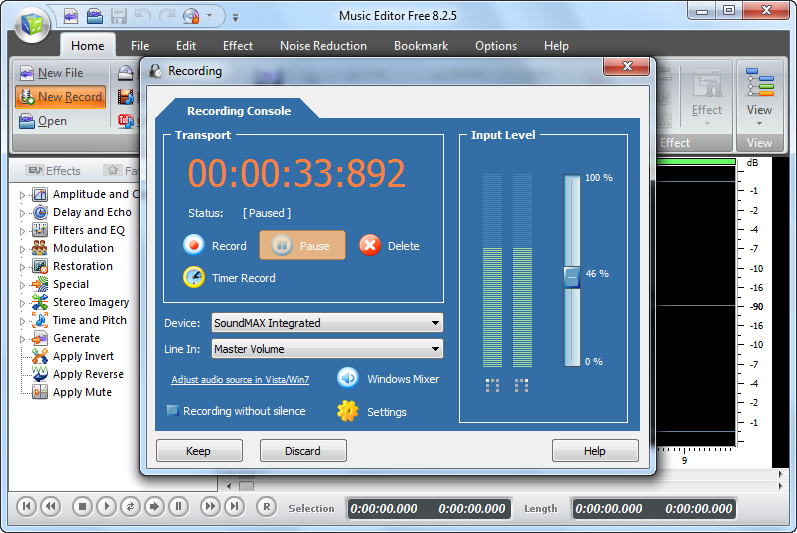
Task: Click Adjust audio source in Vista/Win7 link
Action: click(x=240, y=380)
